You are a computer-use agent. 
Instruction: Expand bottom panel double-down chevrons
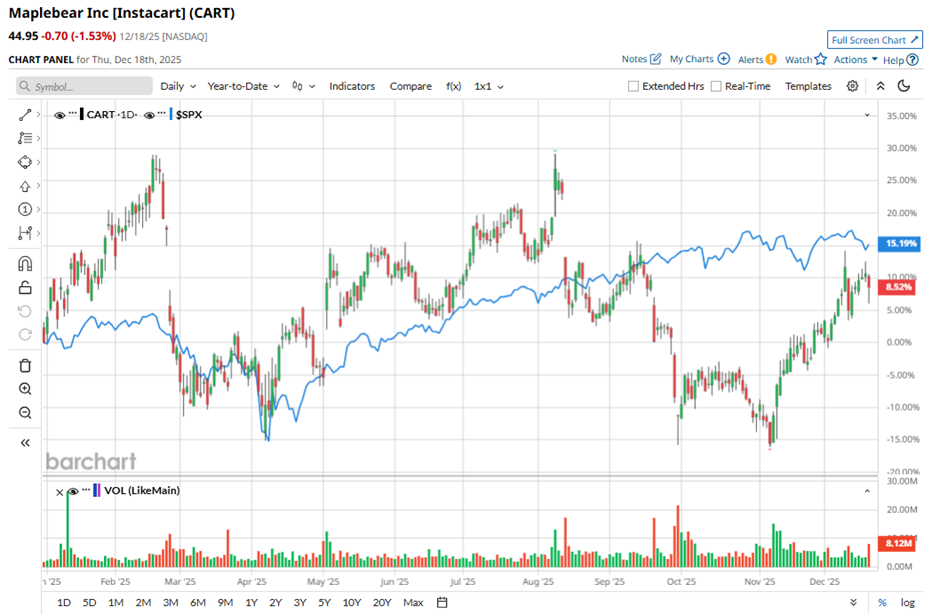click(x=853, y=602)
